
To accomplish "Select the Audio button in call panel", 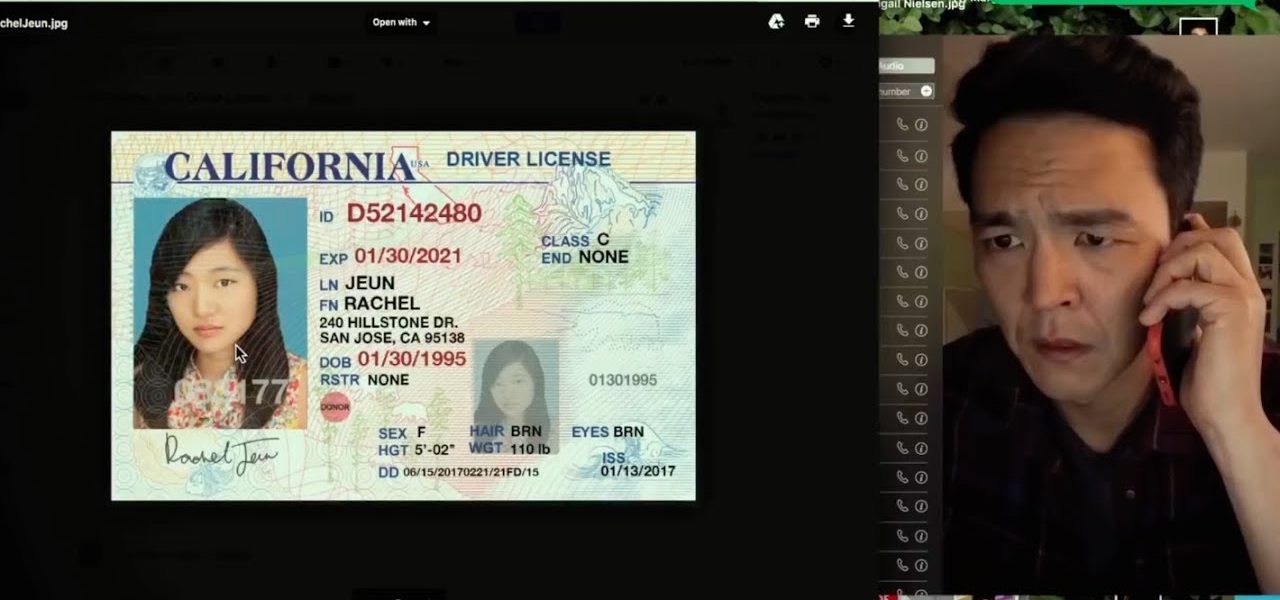I will coord(906,66).
